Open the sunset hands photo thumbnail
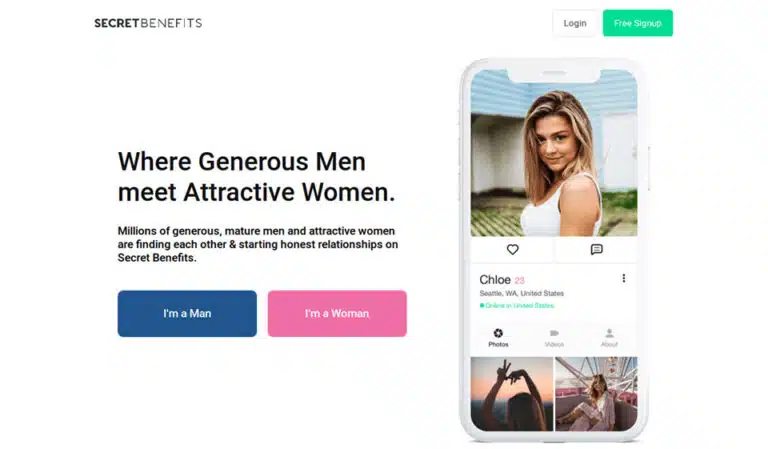Screen dimensions: 768x449 coord(512,394)
